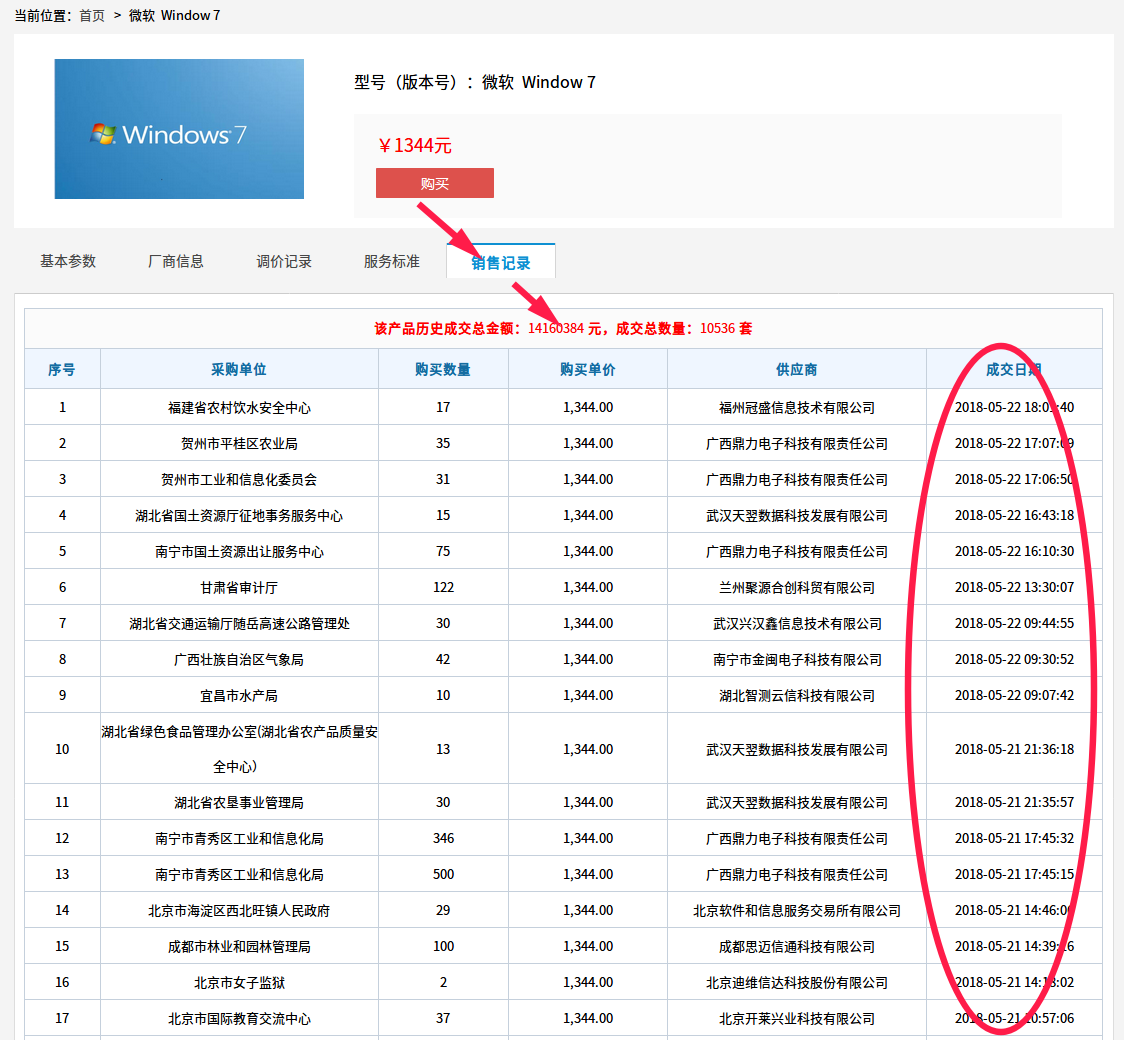1124x1040 pixels.
Task: Click quantity 346 in row 12
Action: [x=443, y=838]
